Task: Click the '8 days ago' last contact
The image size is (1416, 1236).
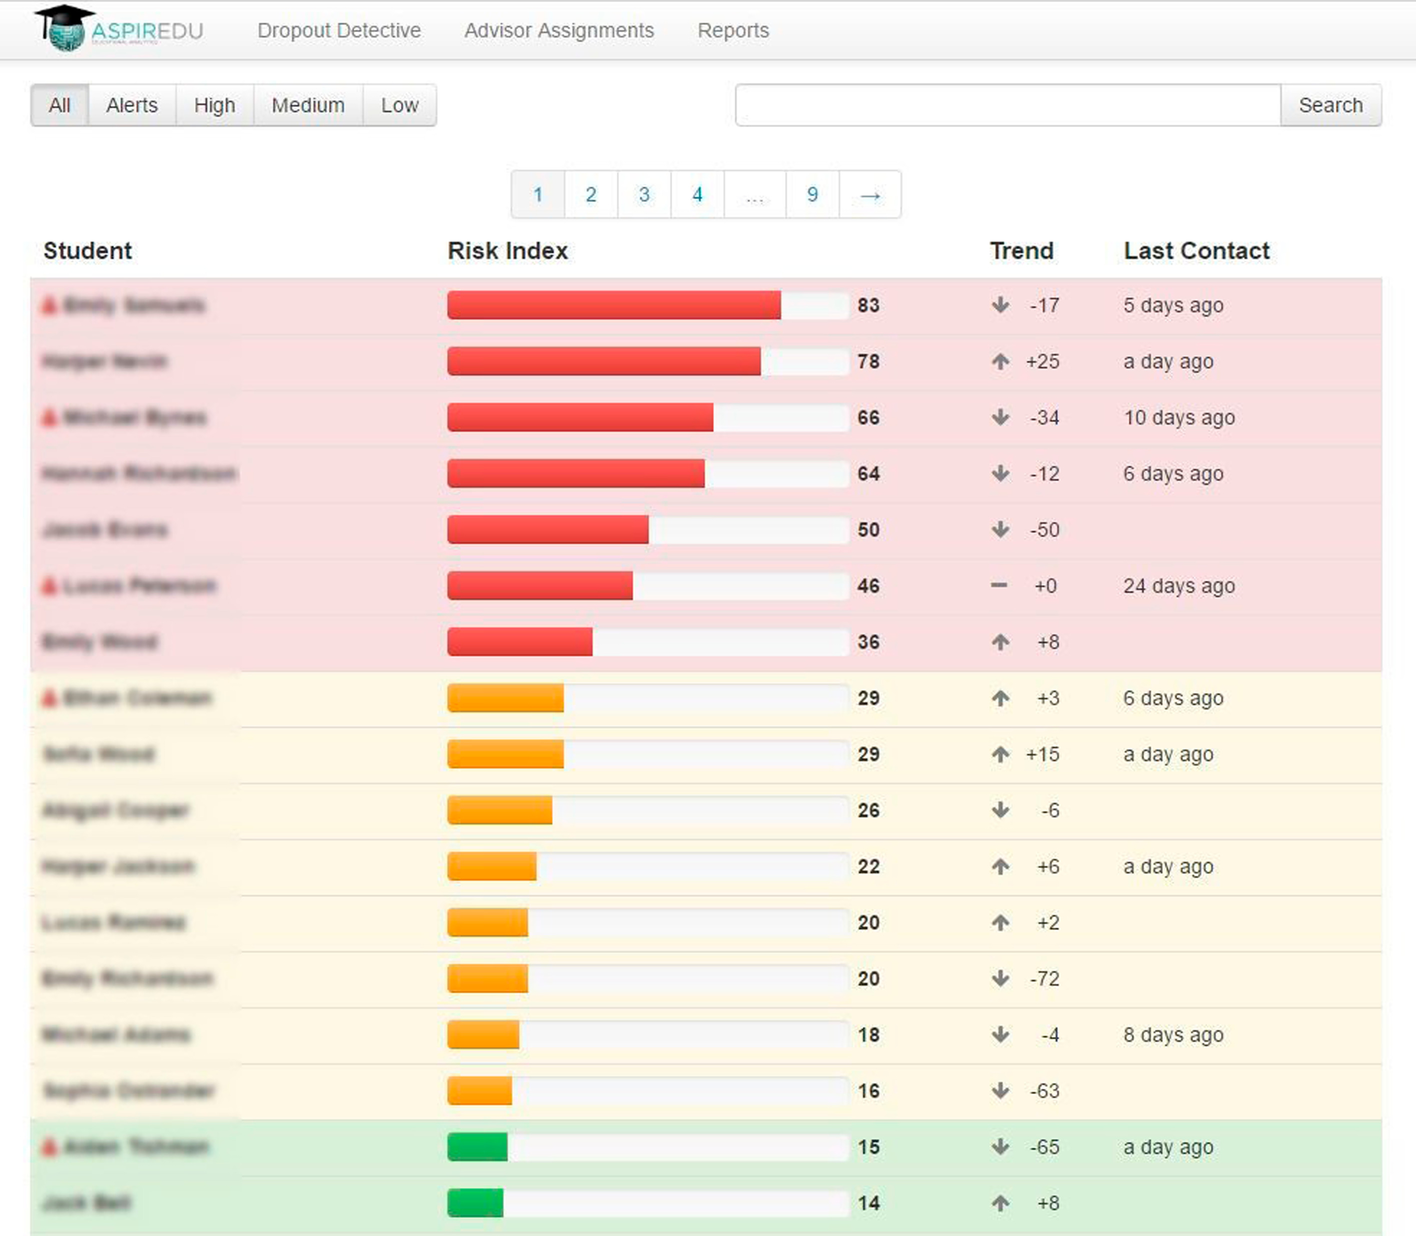Action: pyautogui.click(x=1173, y=1035)
